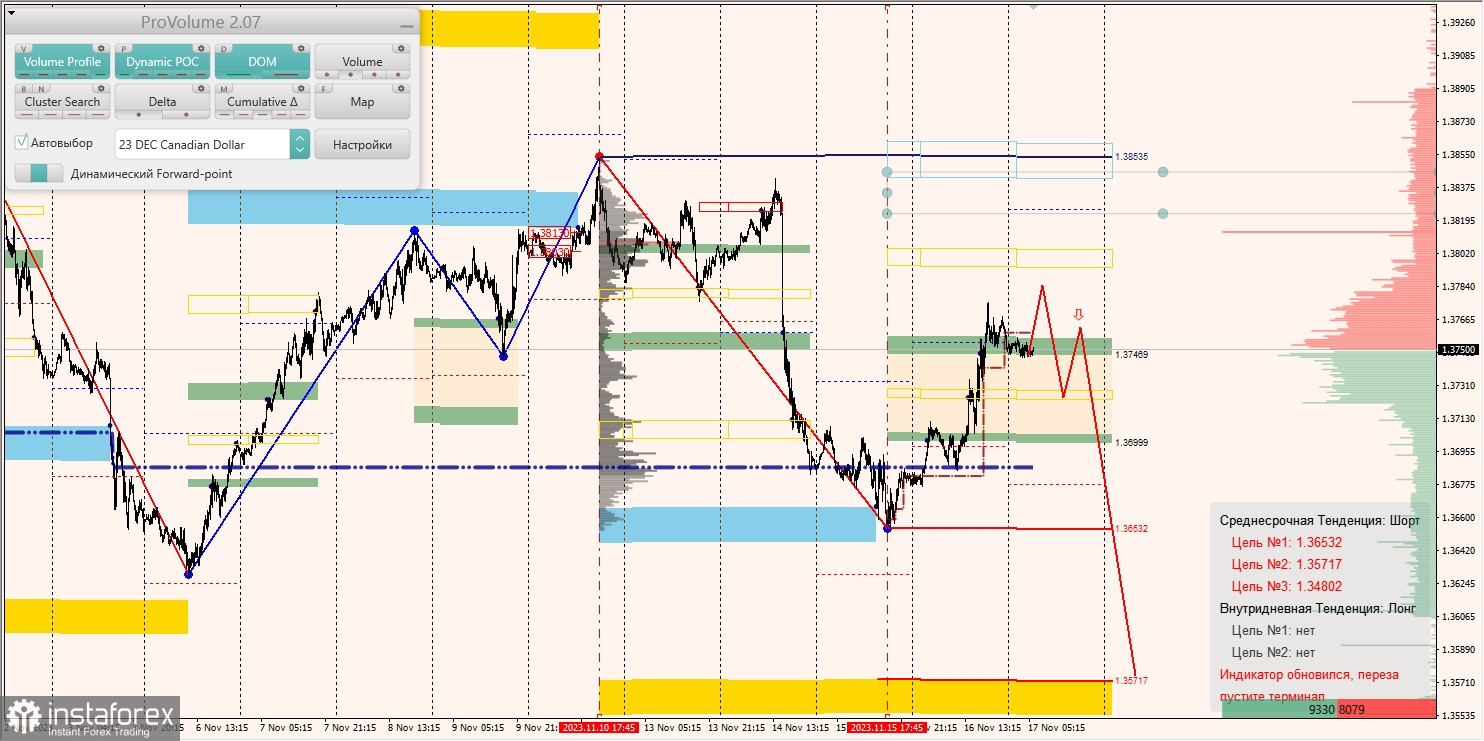1484x741 pixels.
Task: Open Настройки settings button
Action: (x=362, y=144)
